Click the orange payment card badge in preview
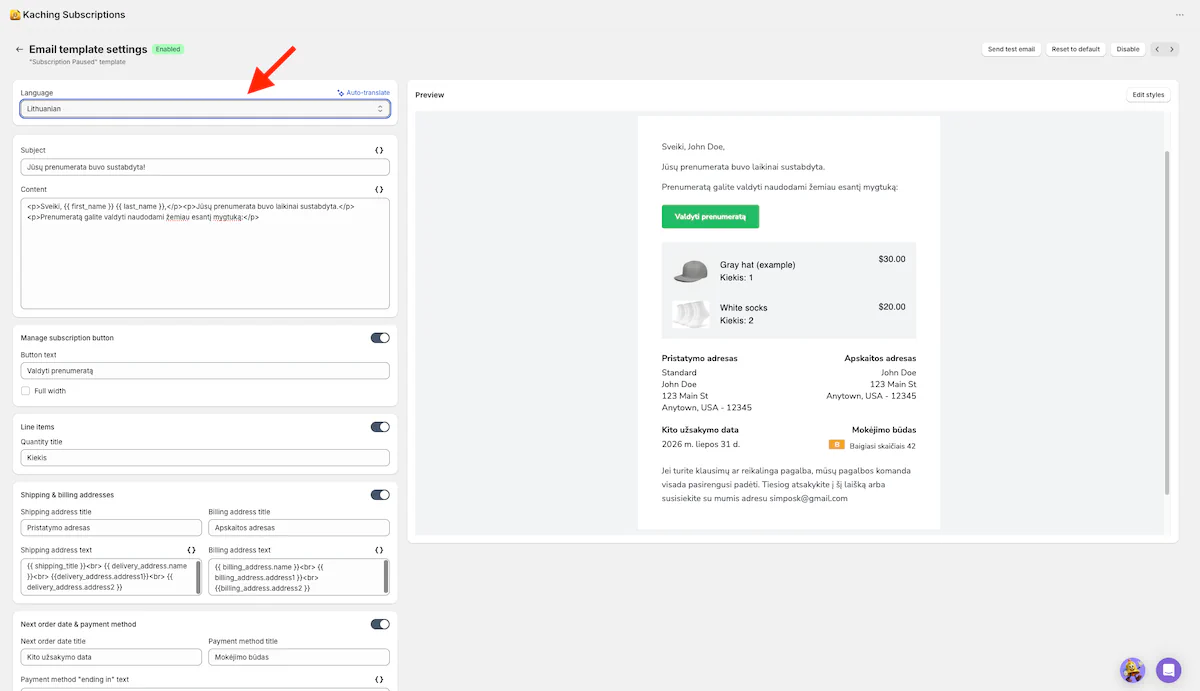Screen dimensions: 1200x691 click(837, 445)
